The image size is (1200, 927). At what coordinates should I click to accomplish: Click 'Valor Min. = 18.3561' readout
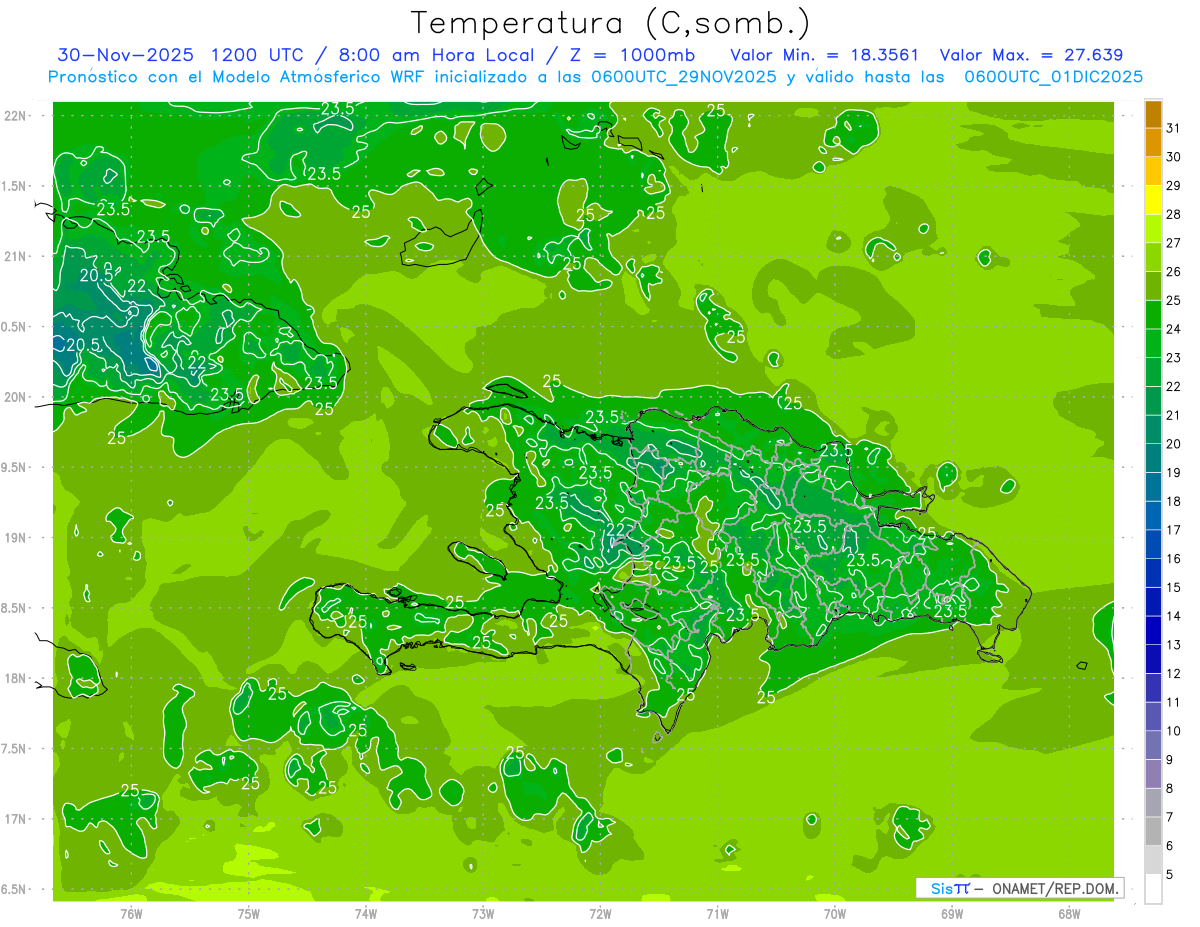point(825,55)
